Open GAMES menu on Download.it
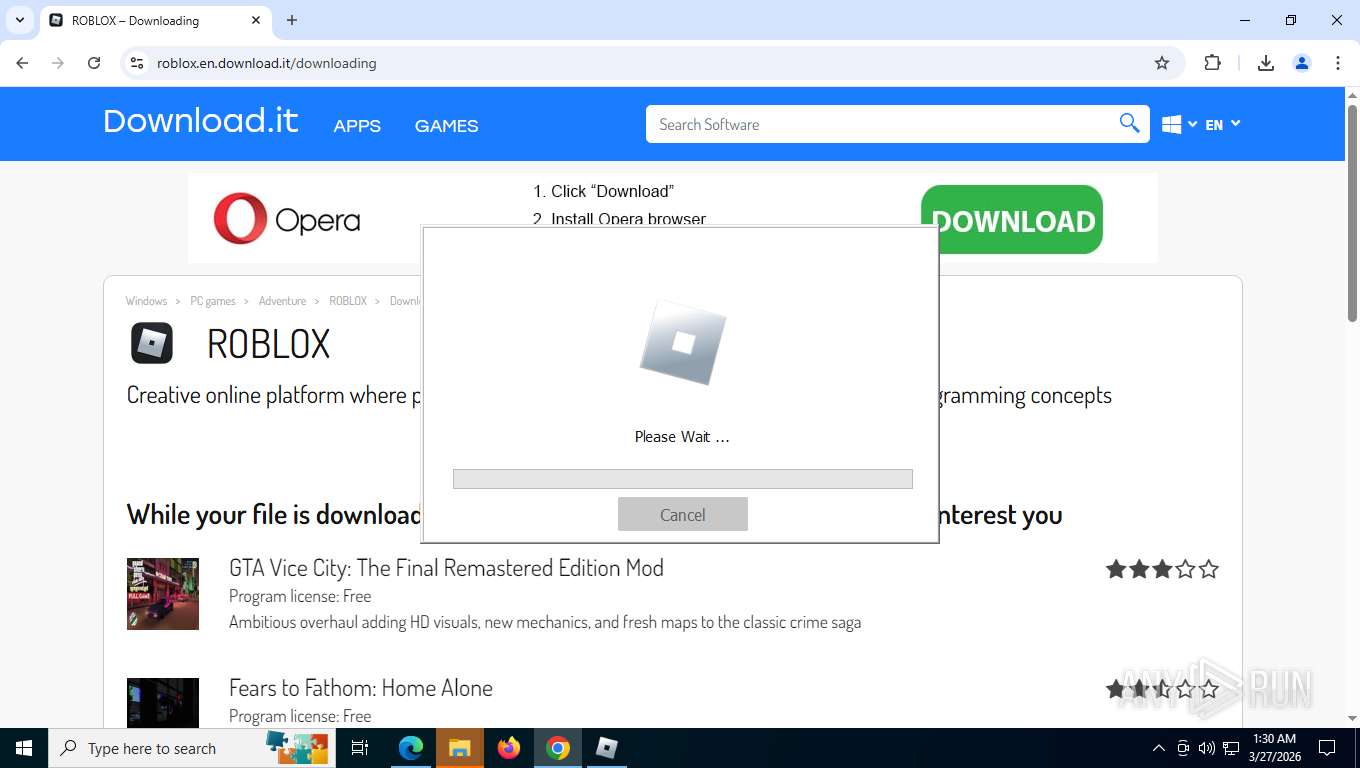The image size is (1360, 768). pyautogui.click(x=446, y=126)
